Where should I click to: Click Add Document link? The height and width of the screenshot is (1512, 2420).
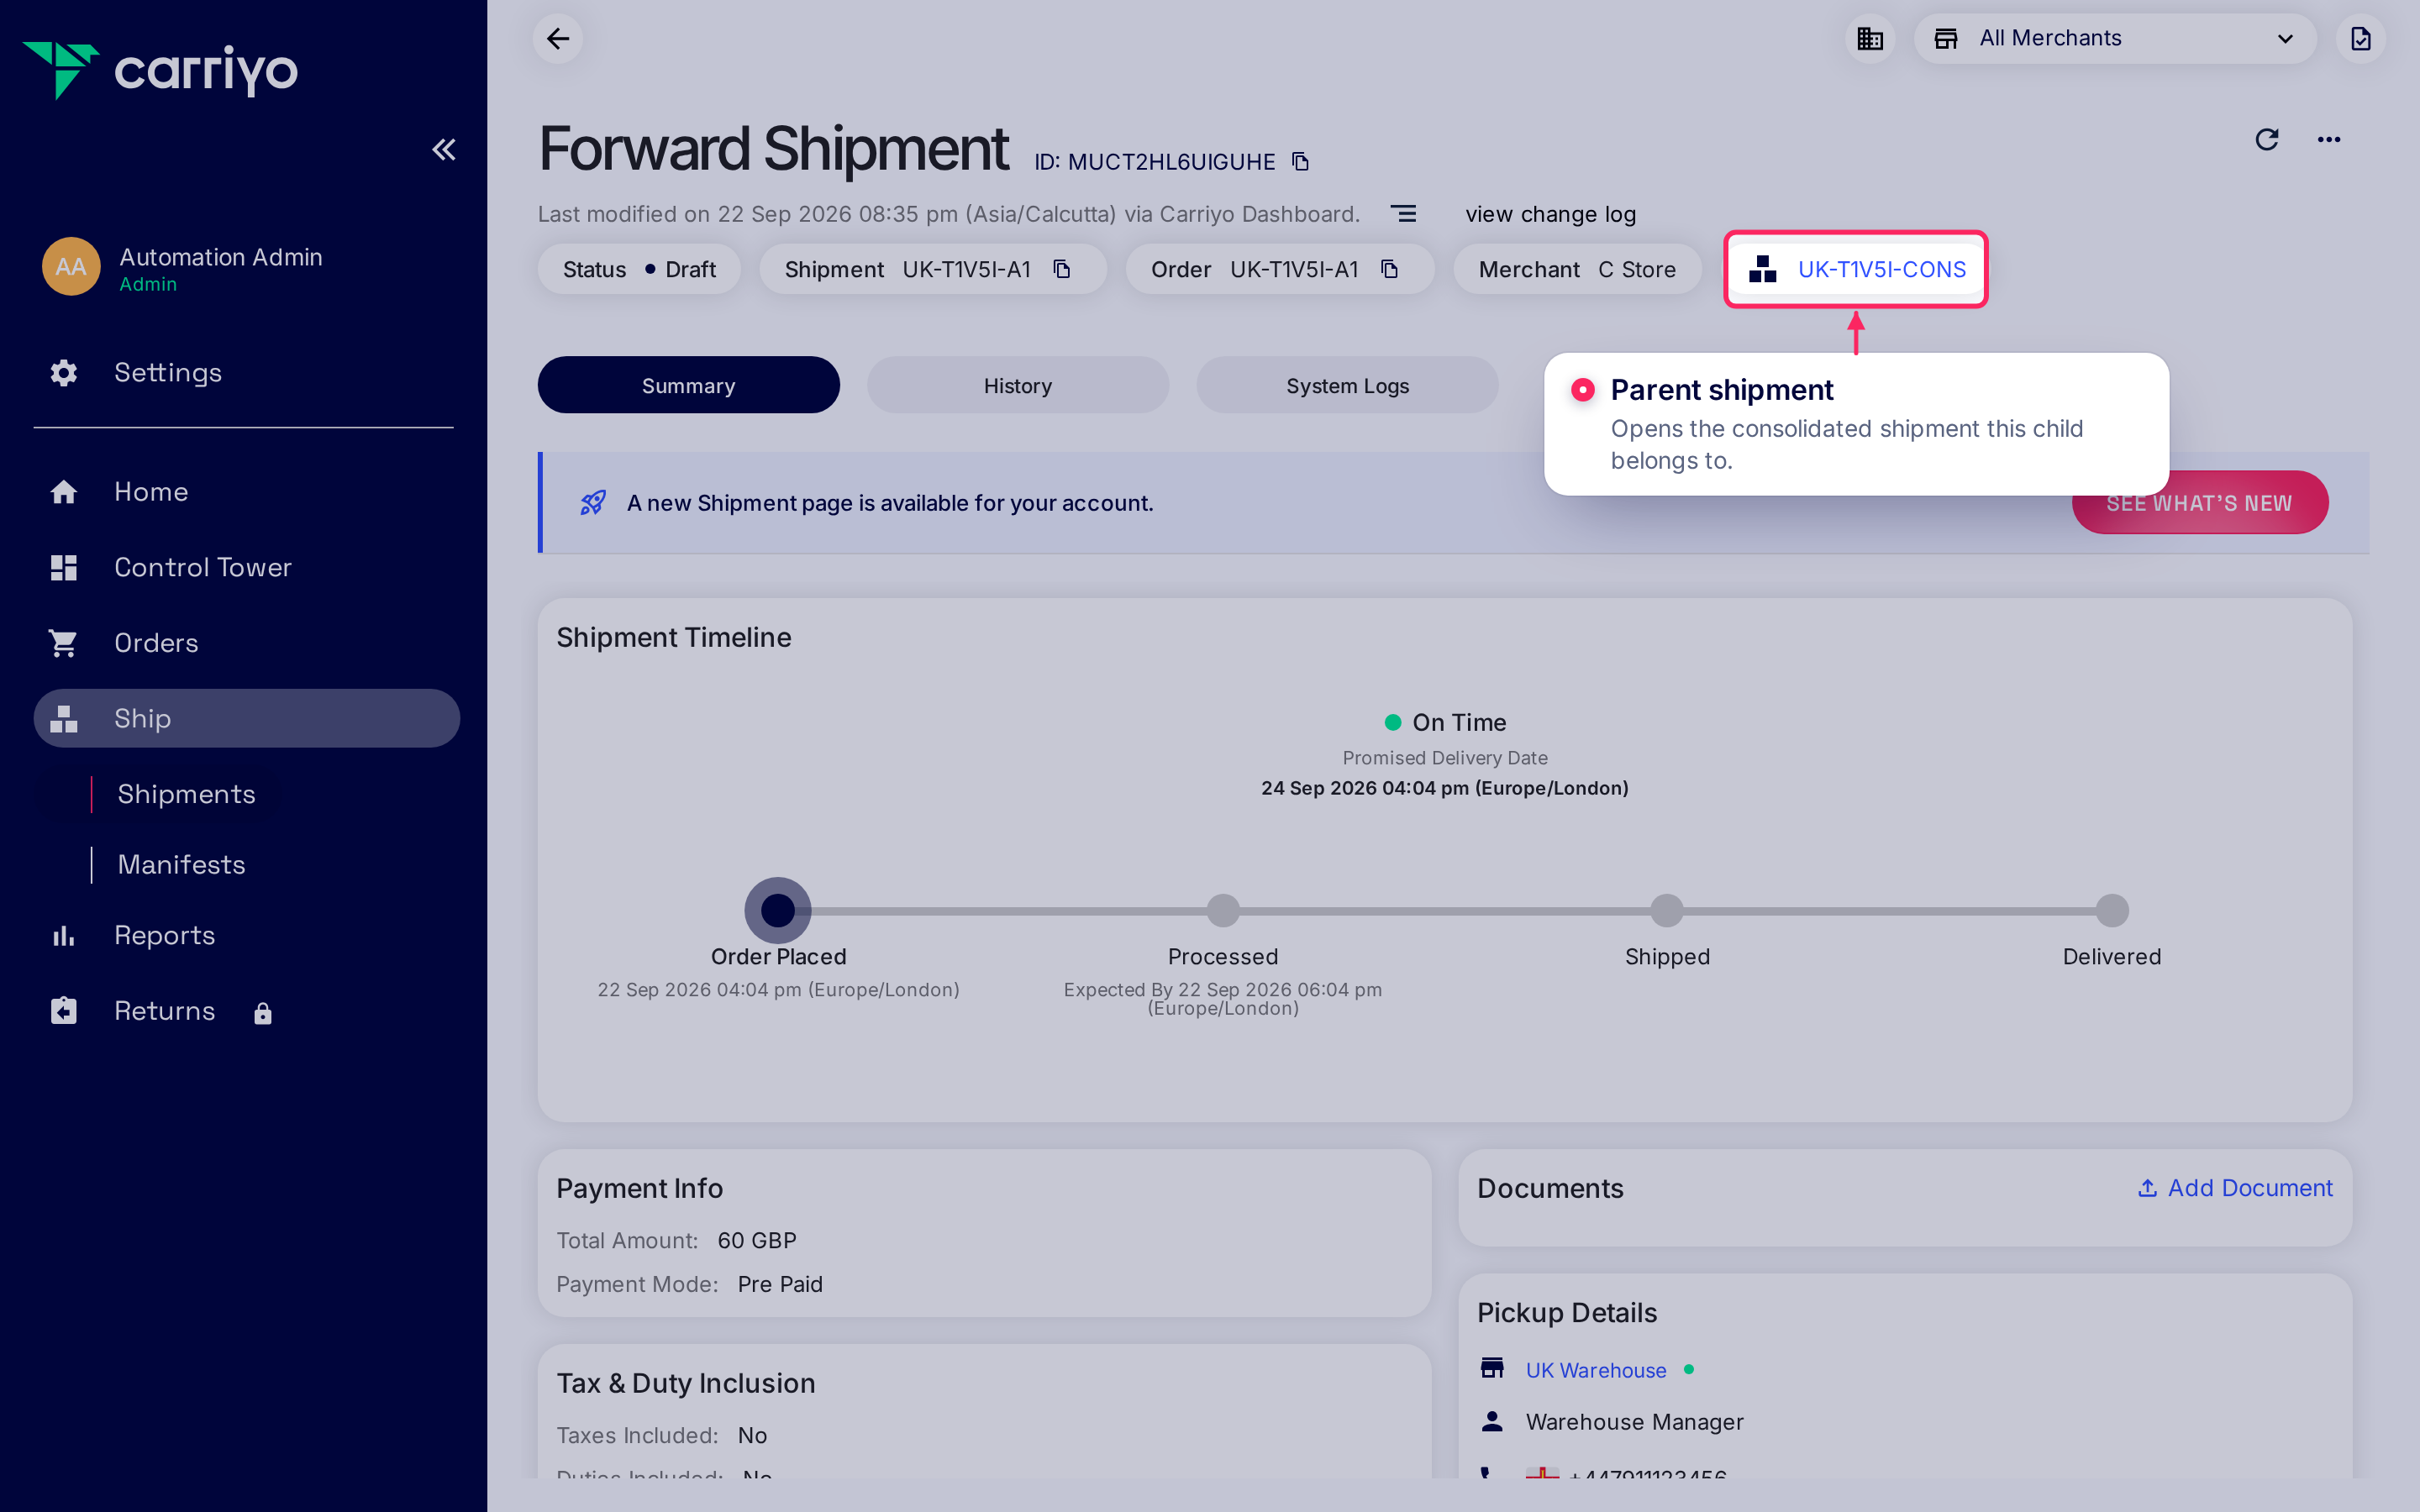(x=2234, y=1188)
